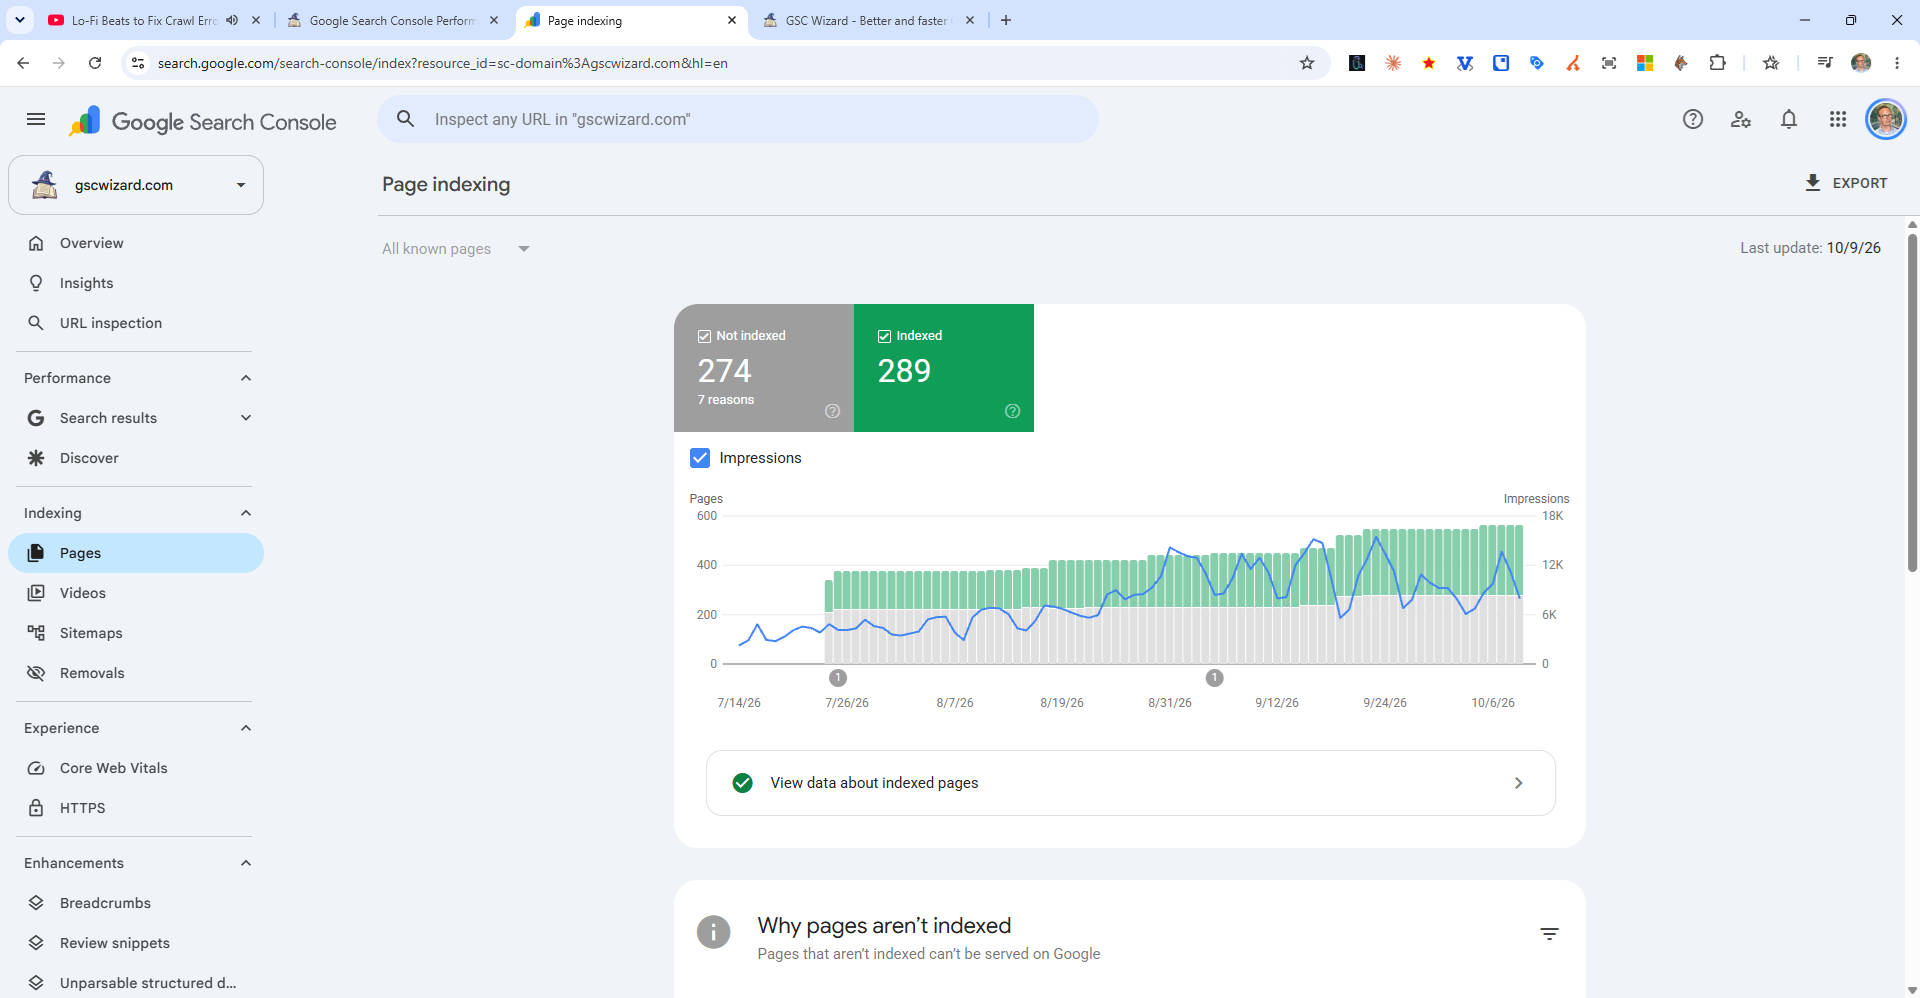Click the info icon beside Why pages aren't indexed
This screenshot has height=998, width=1920.
point(713,932)
